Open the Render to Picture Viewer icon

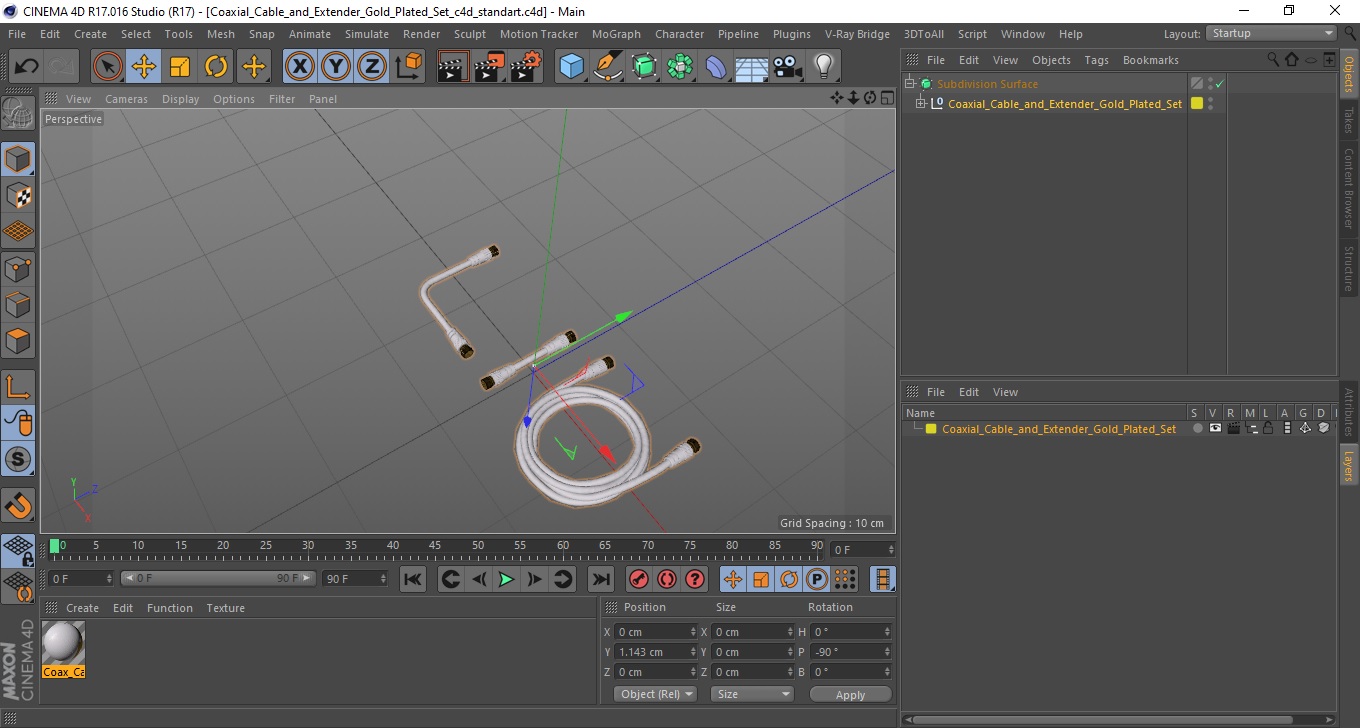tap(490, 67)
